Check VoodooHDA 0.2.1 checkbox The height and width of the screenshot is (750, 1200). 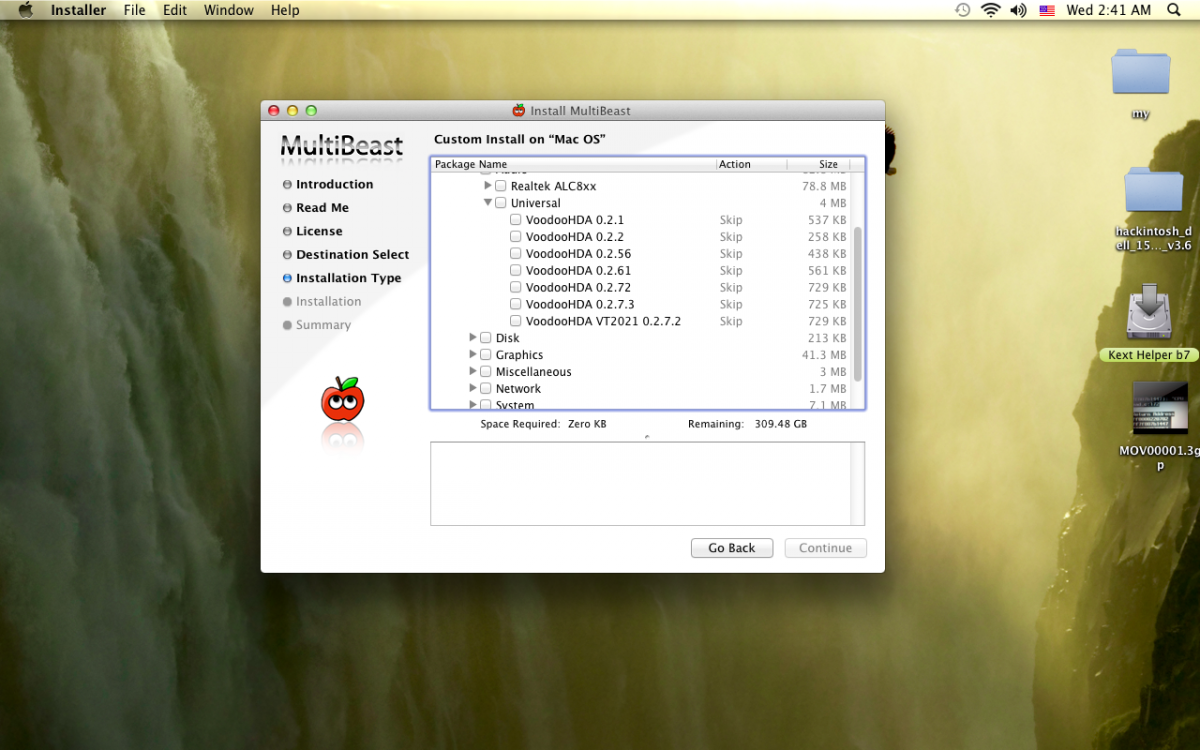(516, 220)
